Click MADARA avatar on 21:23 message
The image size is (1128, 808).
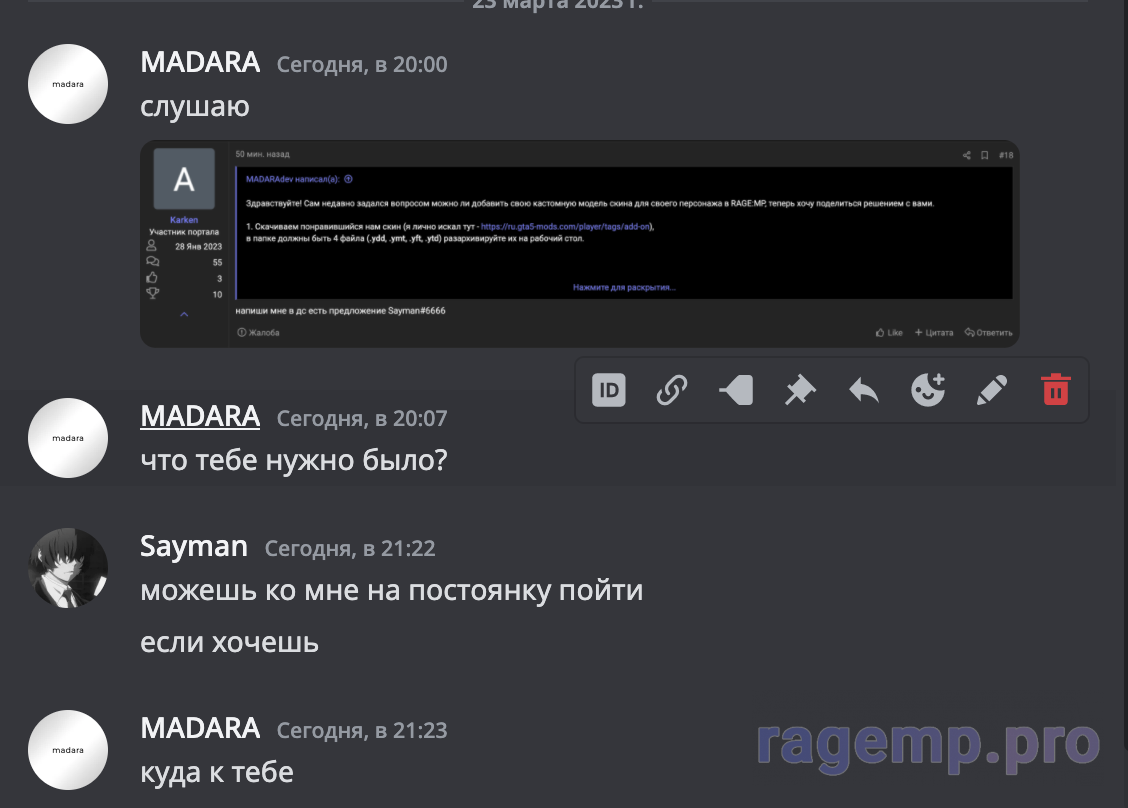[68, 750]
